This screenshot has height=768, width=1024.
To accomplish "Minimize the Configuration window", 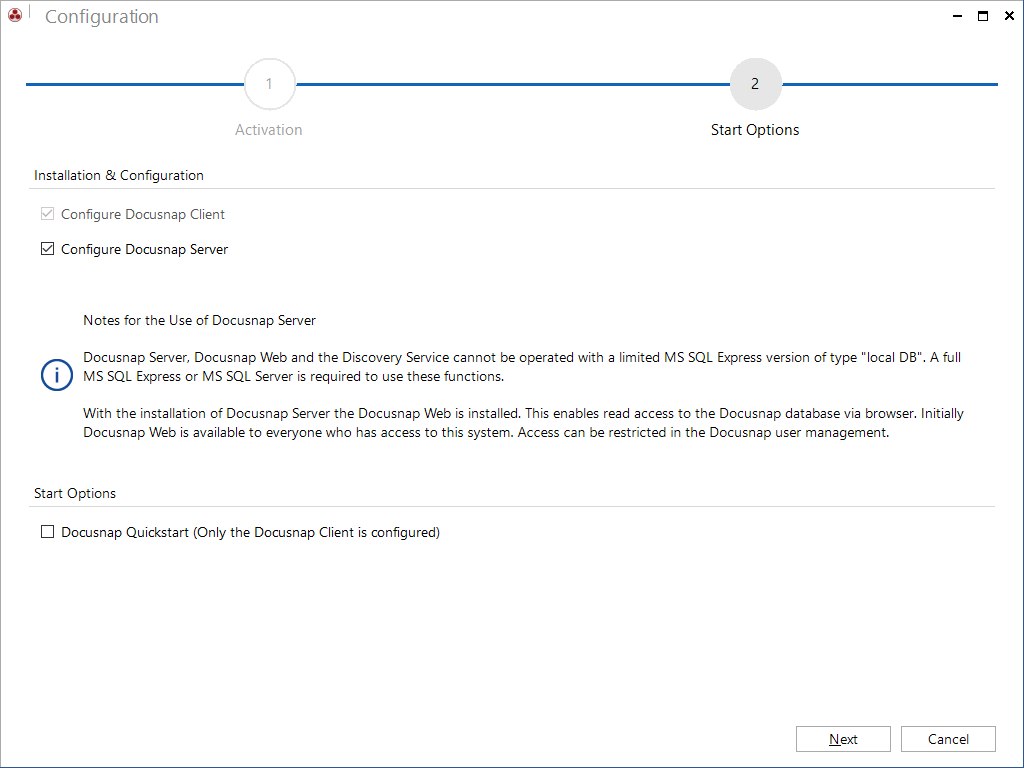I will pos(957,16).
